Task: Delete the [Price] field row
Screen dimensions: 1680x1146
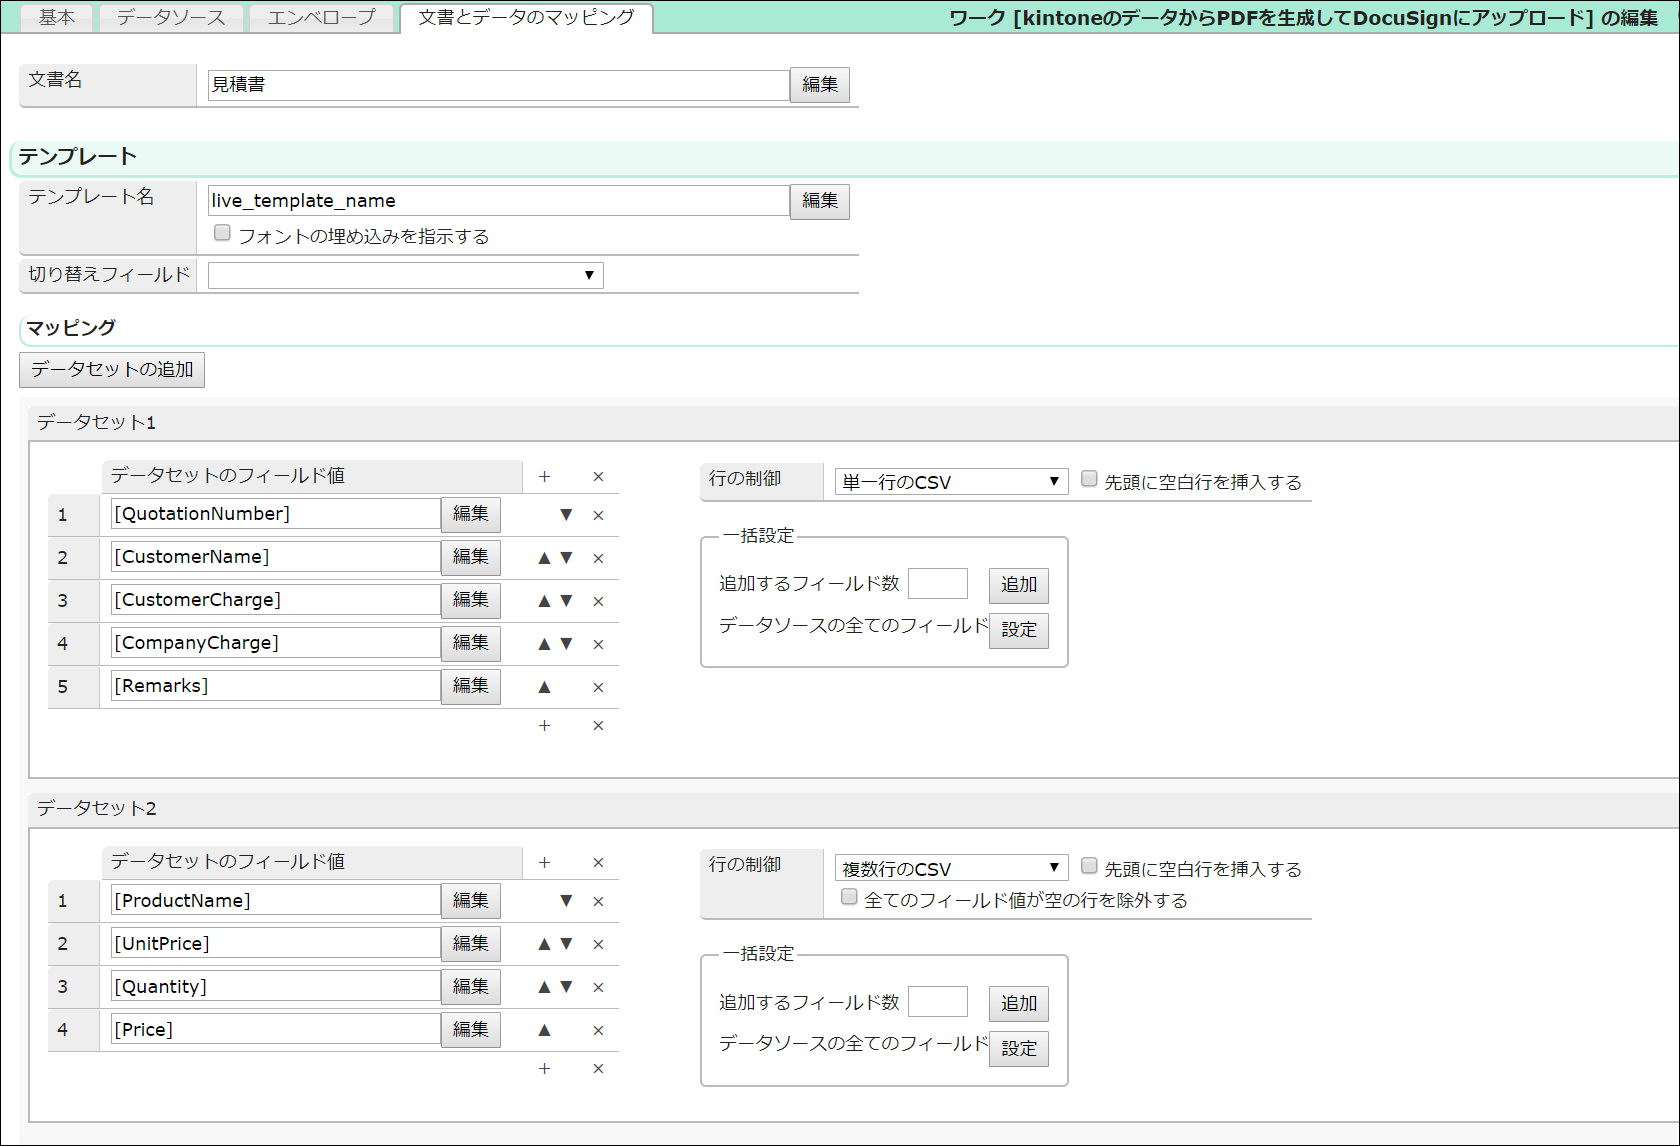Action: pos(597,1030)
